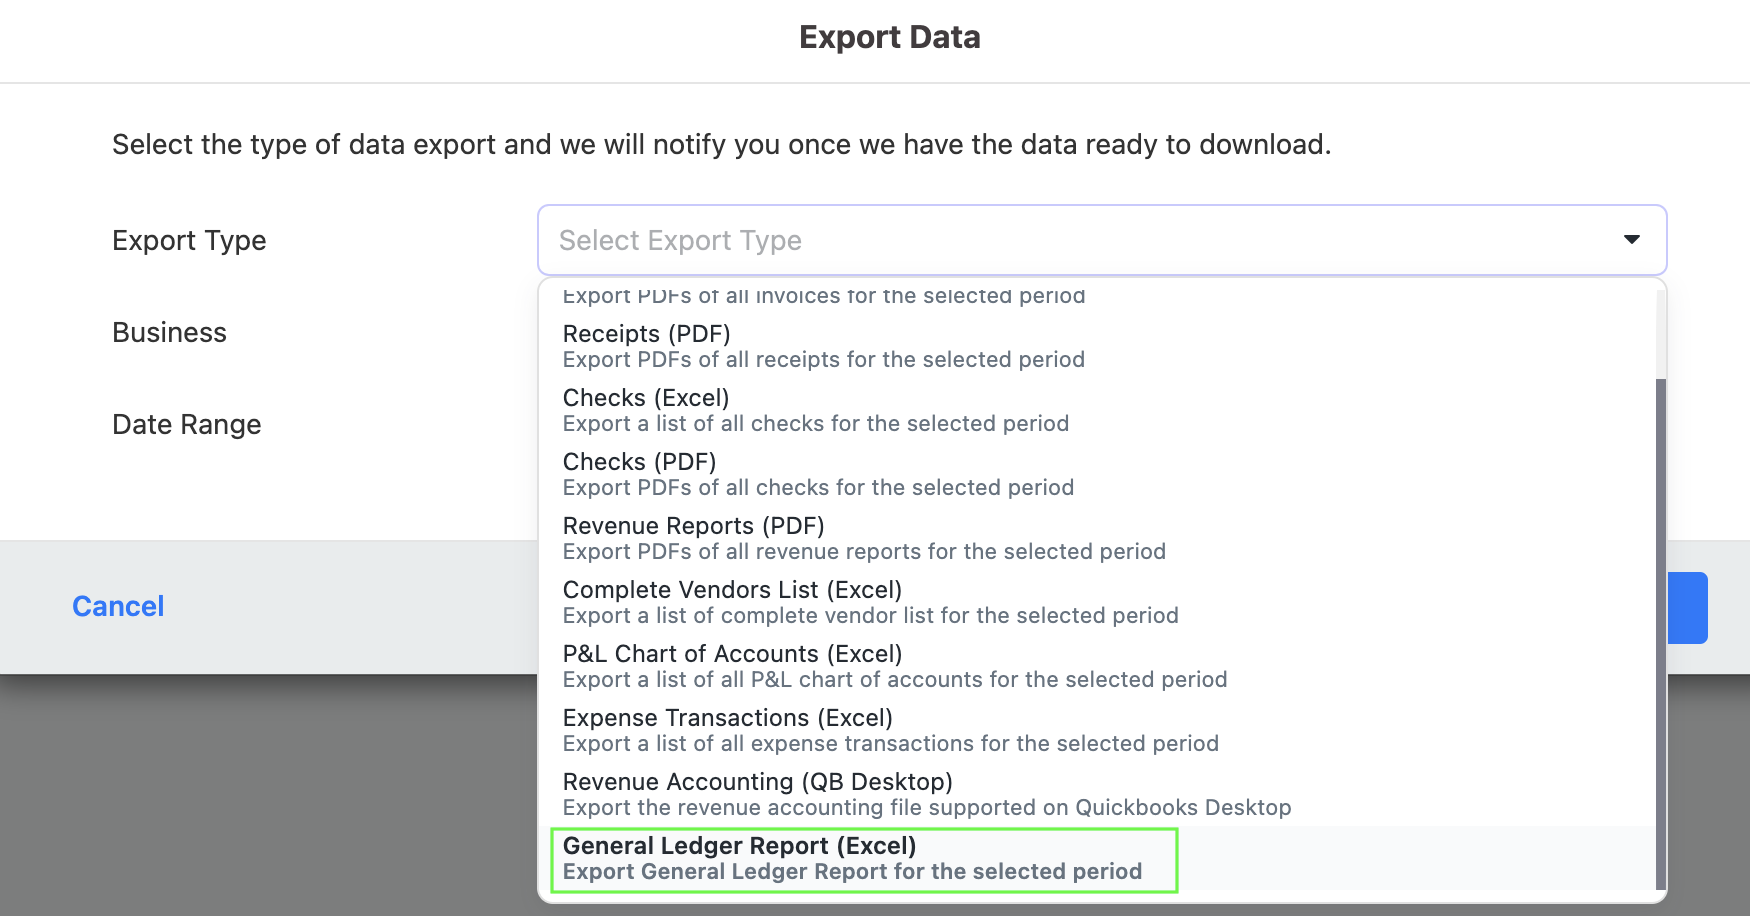Click the Business field label
Image resolution: width=1750 pixels, height=916 pixels.
(x=169, y=332)
